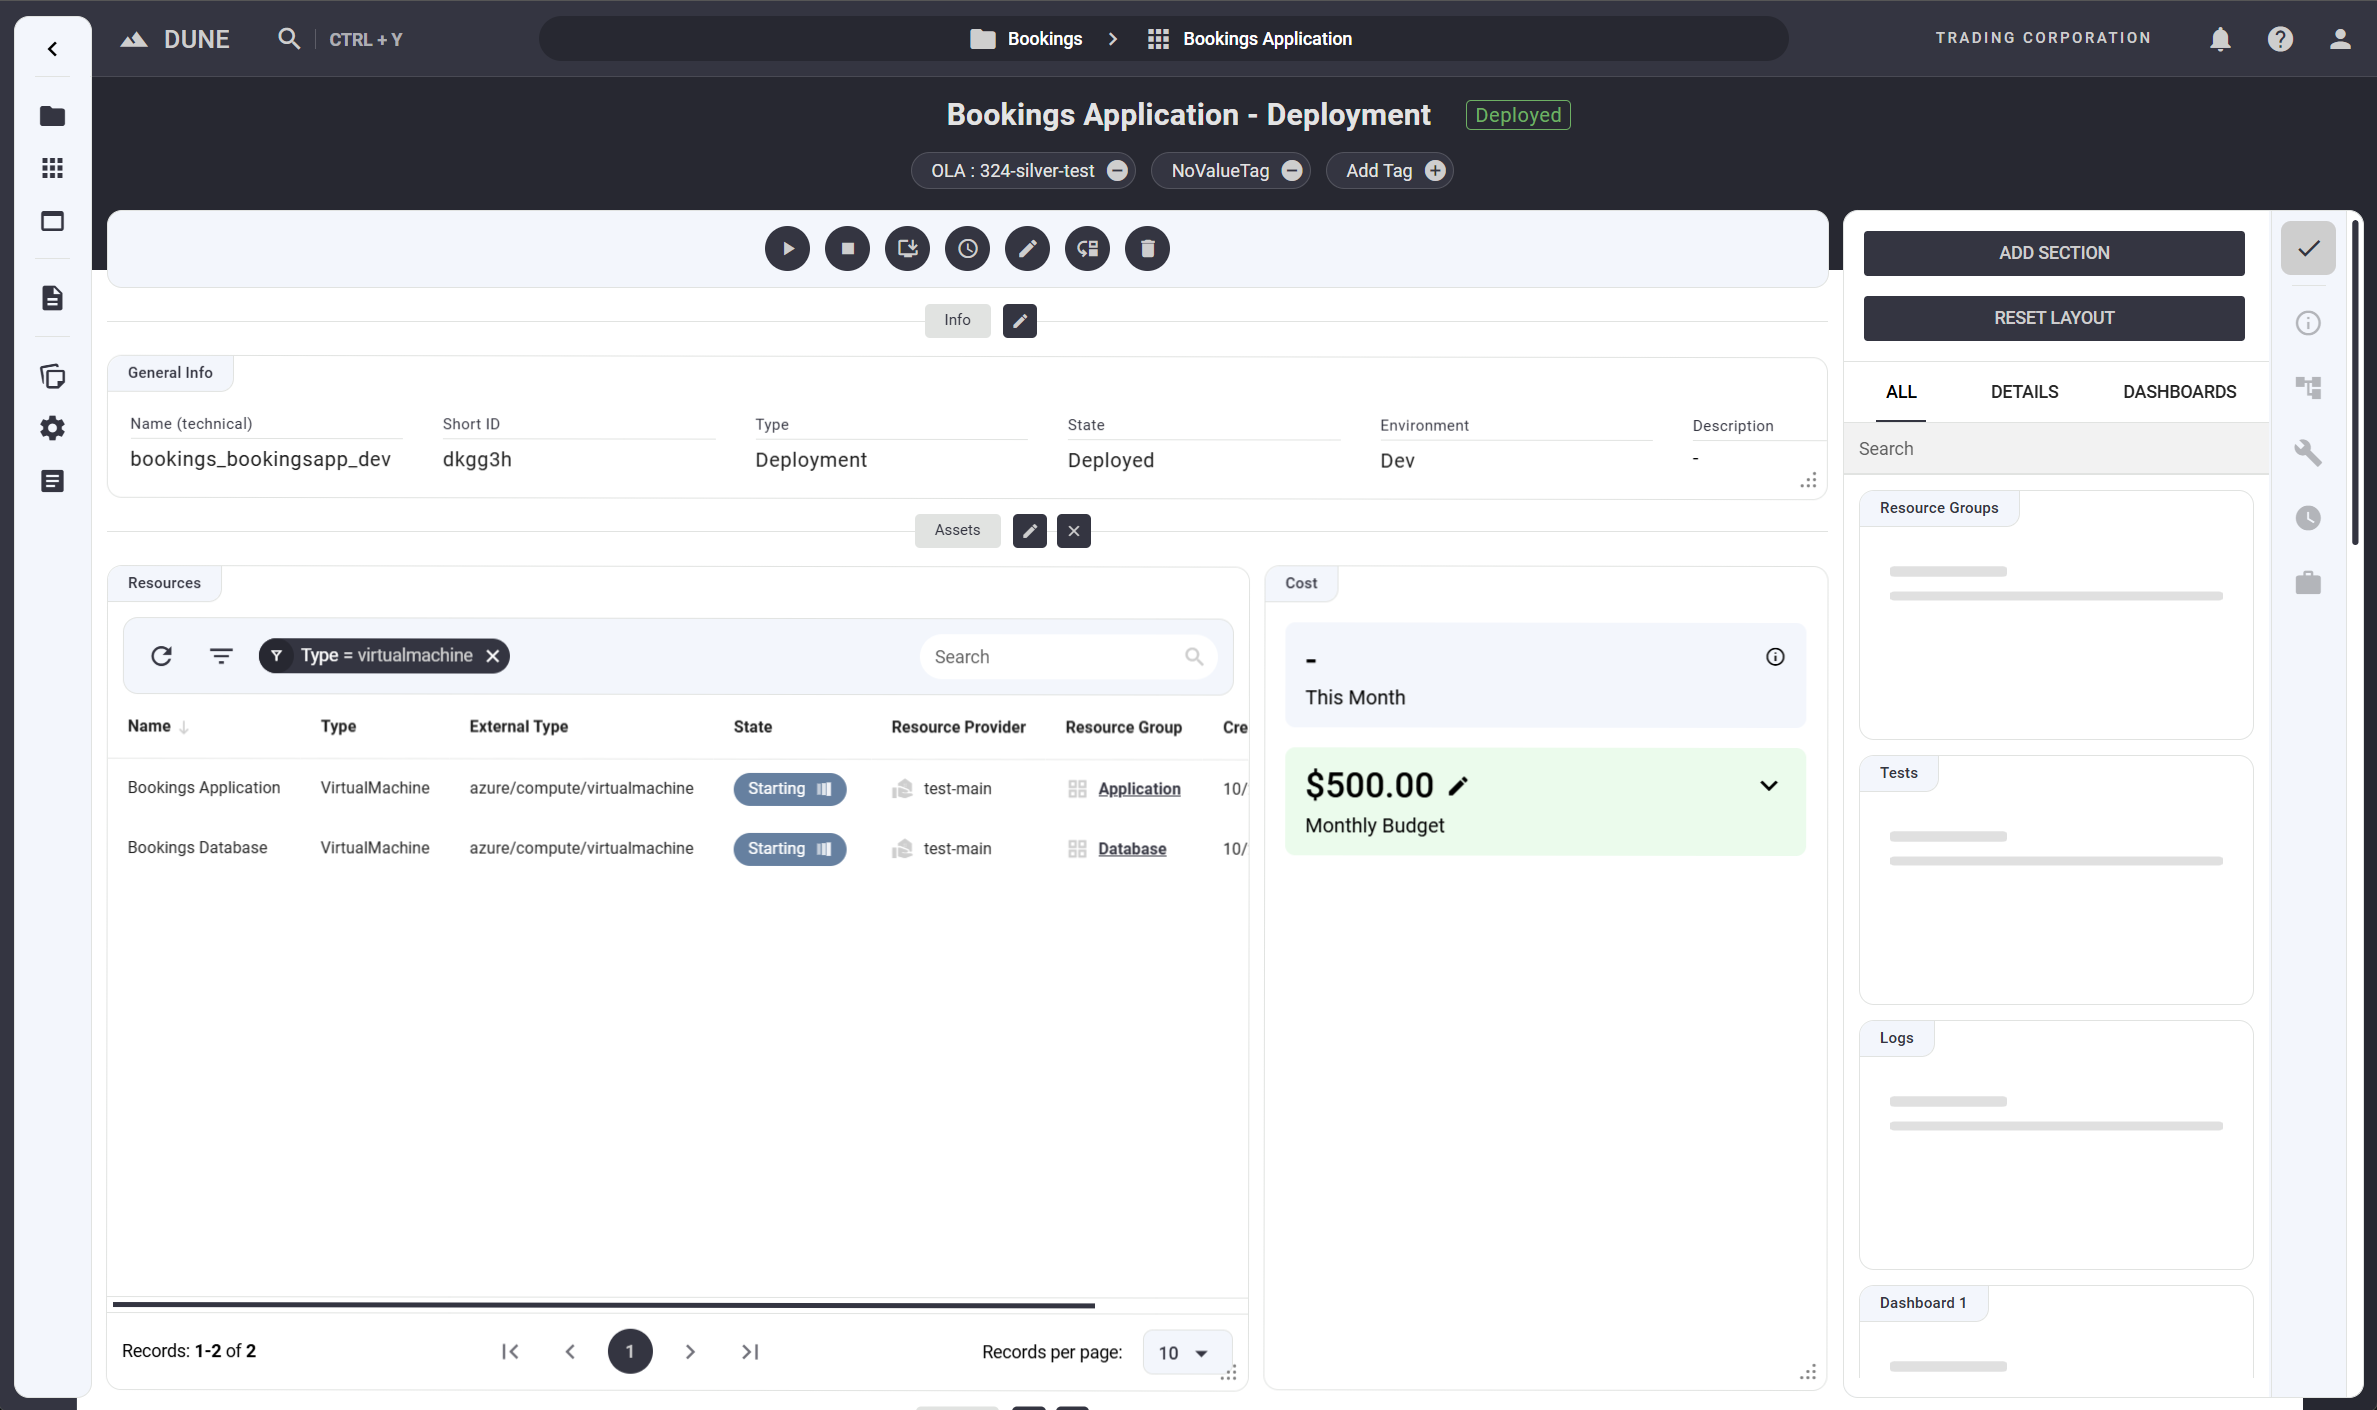The image size is (2377, 1410).
Task: Click the schedule clock toolbar icon
Action: (967, 249)
